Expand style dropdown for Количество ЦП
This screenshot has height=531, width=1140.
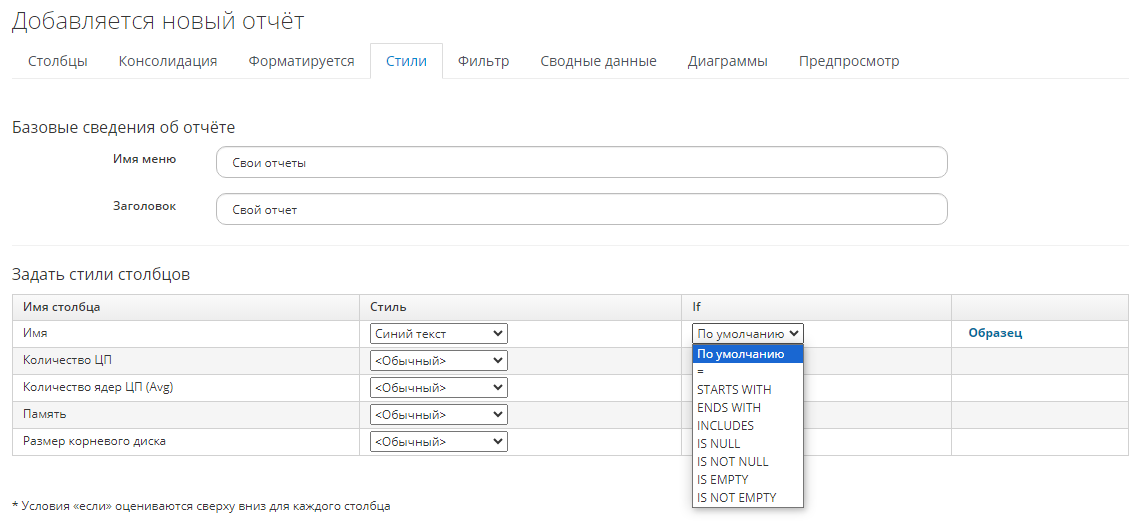(x=438, y=361)
